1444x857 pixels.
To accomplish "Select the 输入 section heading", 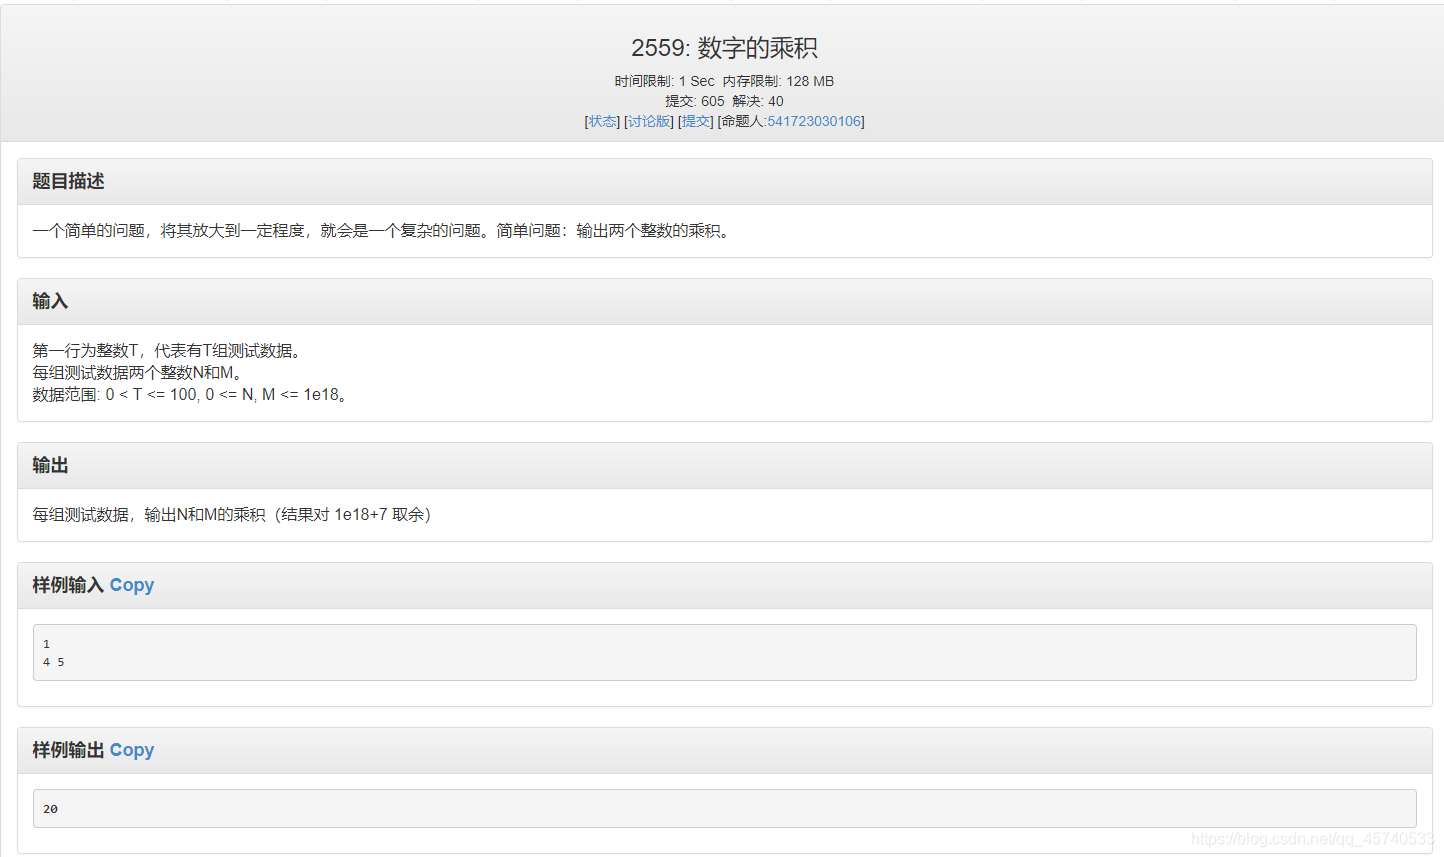I will 50,301.
